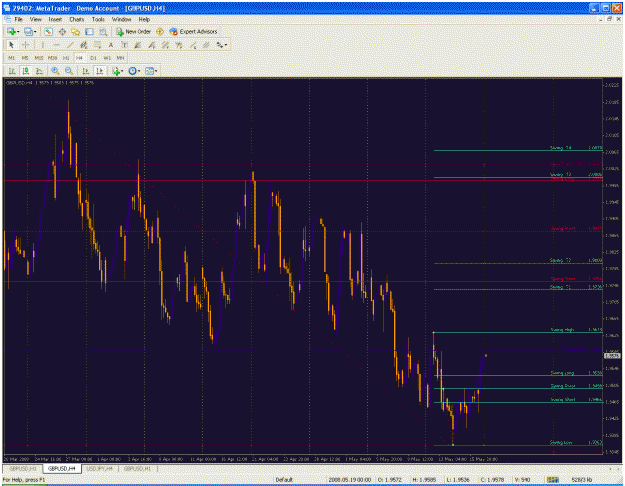Screen dimensions: 625x486
Task: Switch to GBPUSD,H1 first chart tab
Action: [23, 469]
